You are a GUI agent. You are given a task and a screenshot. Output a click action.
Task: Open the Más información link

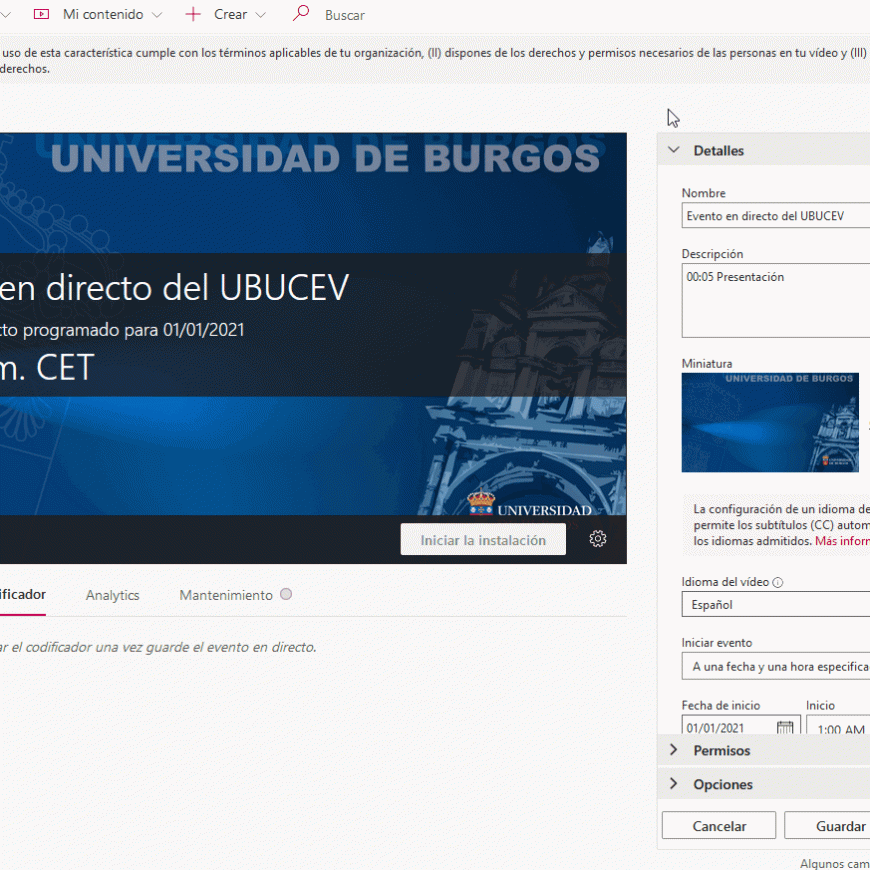pyautogui.click(x=842, y=541)
